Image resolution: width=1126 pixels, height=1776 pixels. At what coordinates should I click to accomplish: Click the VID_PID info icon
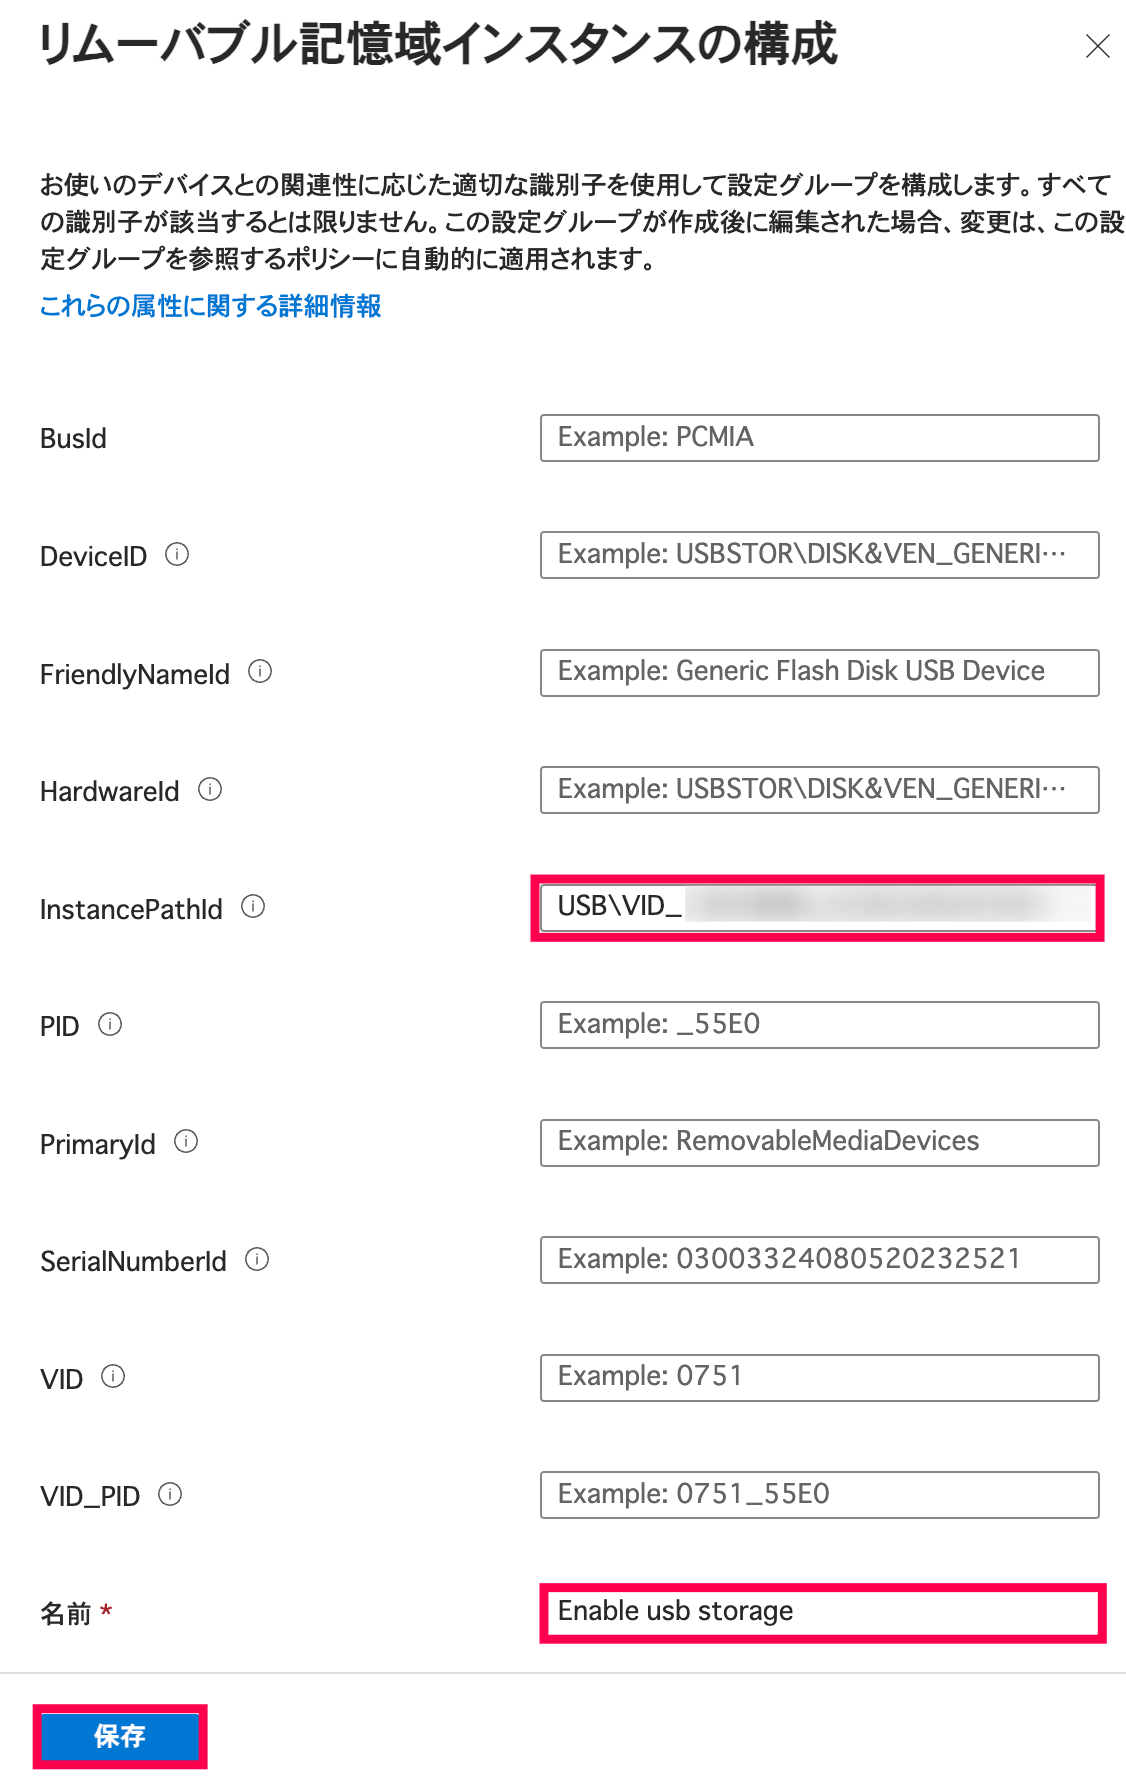coord(170,1494)
